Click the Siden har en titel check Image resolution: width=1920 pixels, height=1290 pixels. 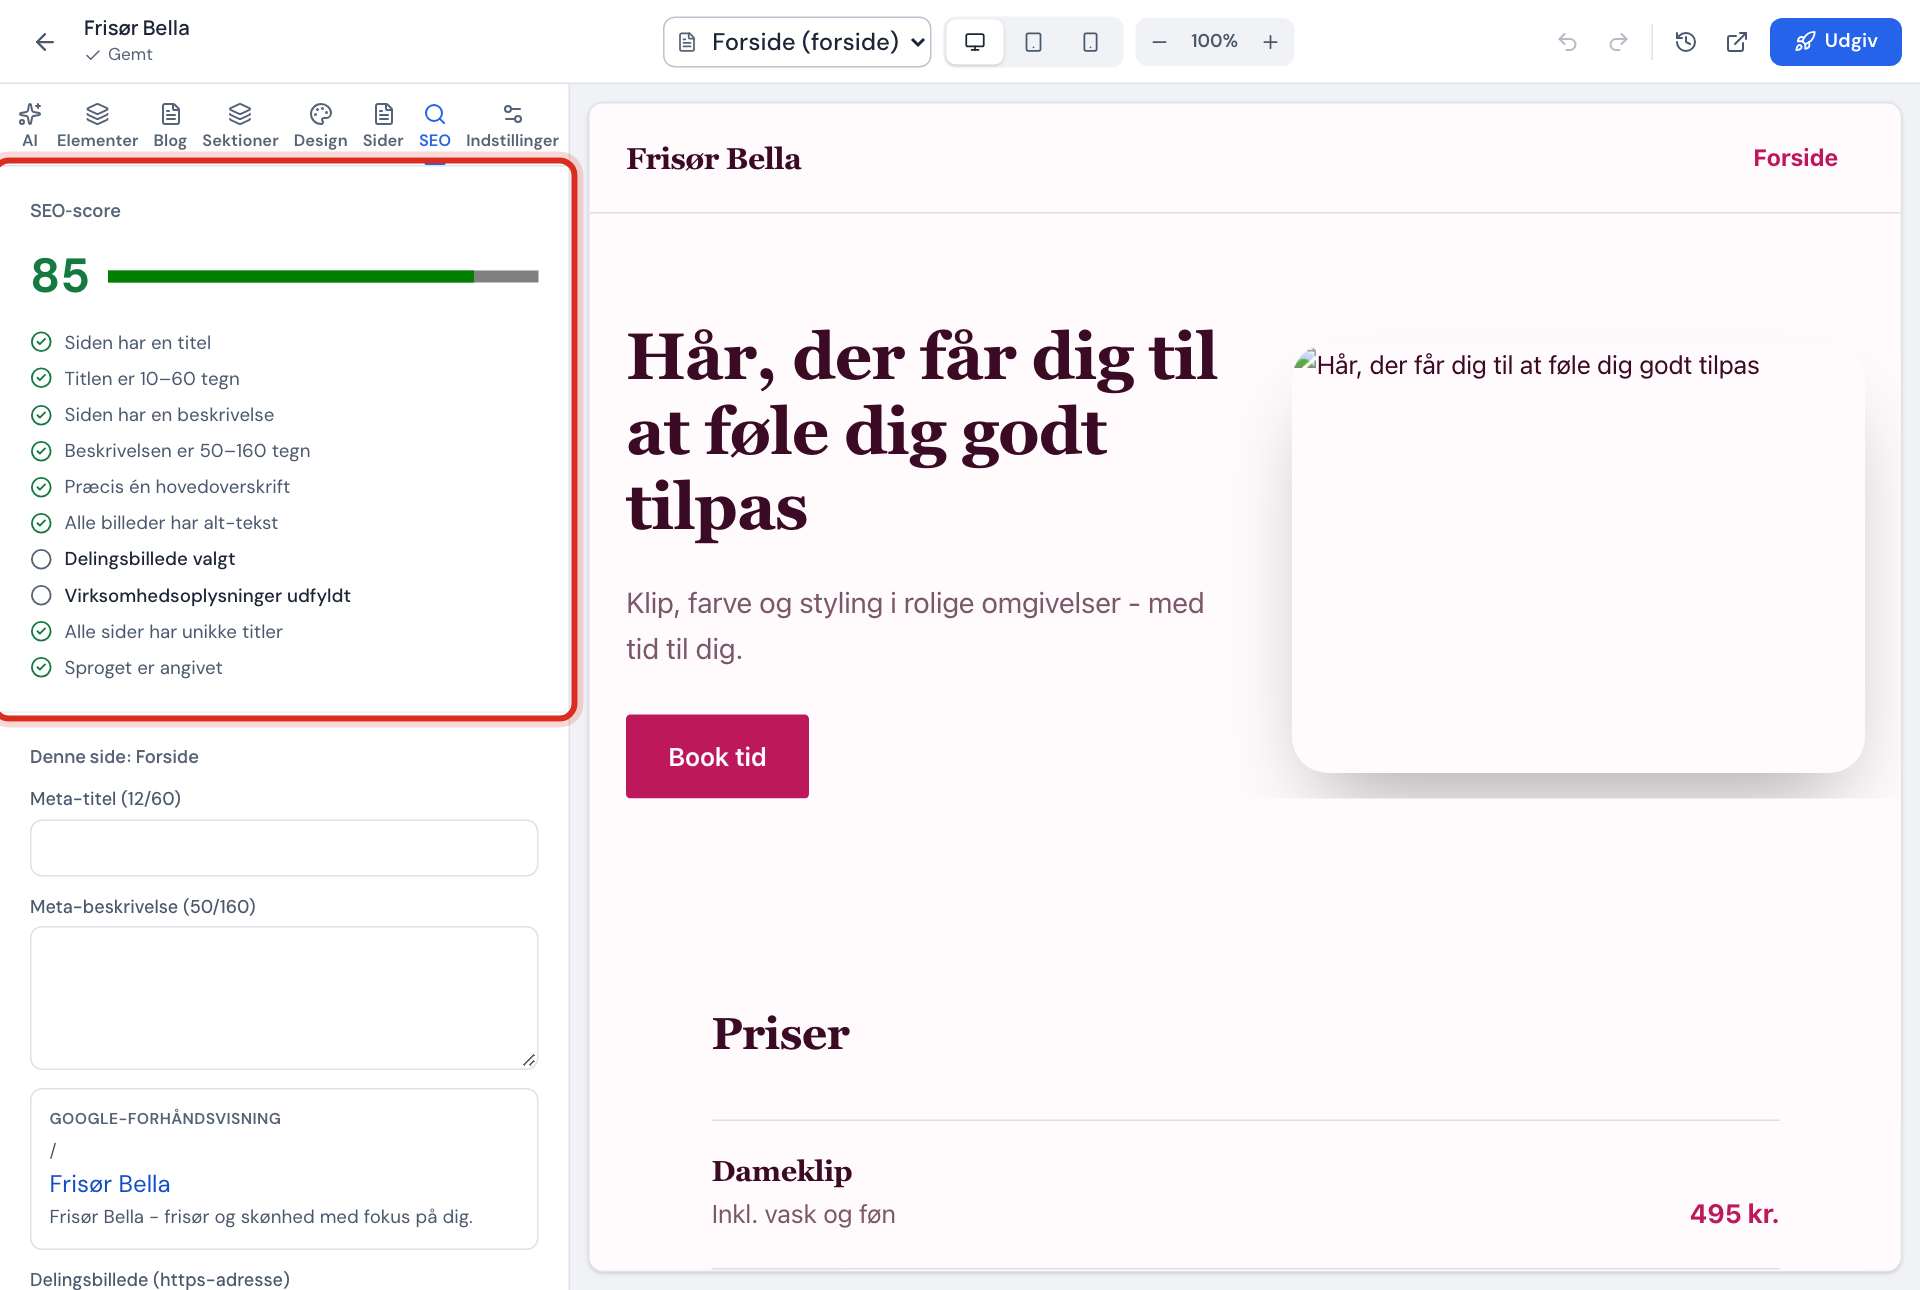coord(121,343)
